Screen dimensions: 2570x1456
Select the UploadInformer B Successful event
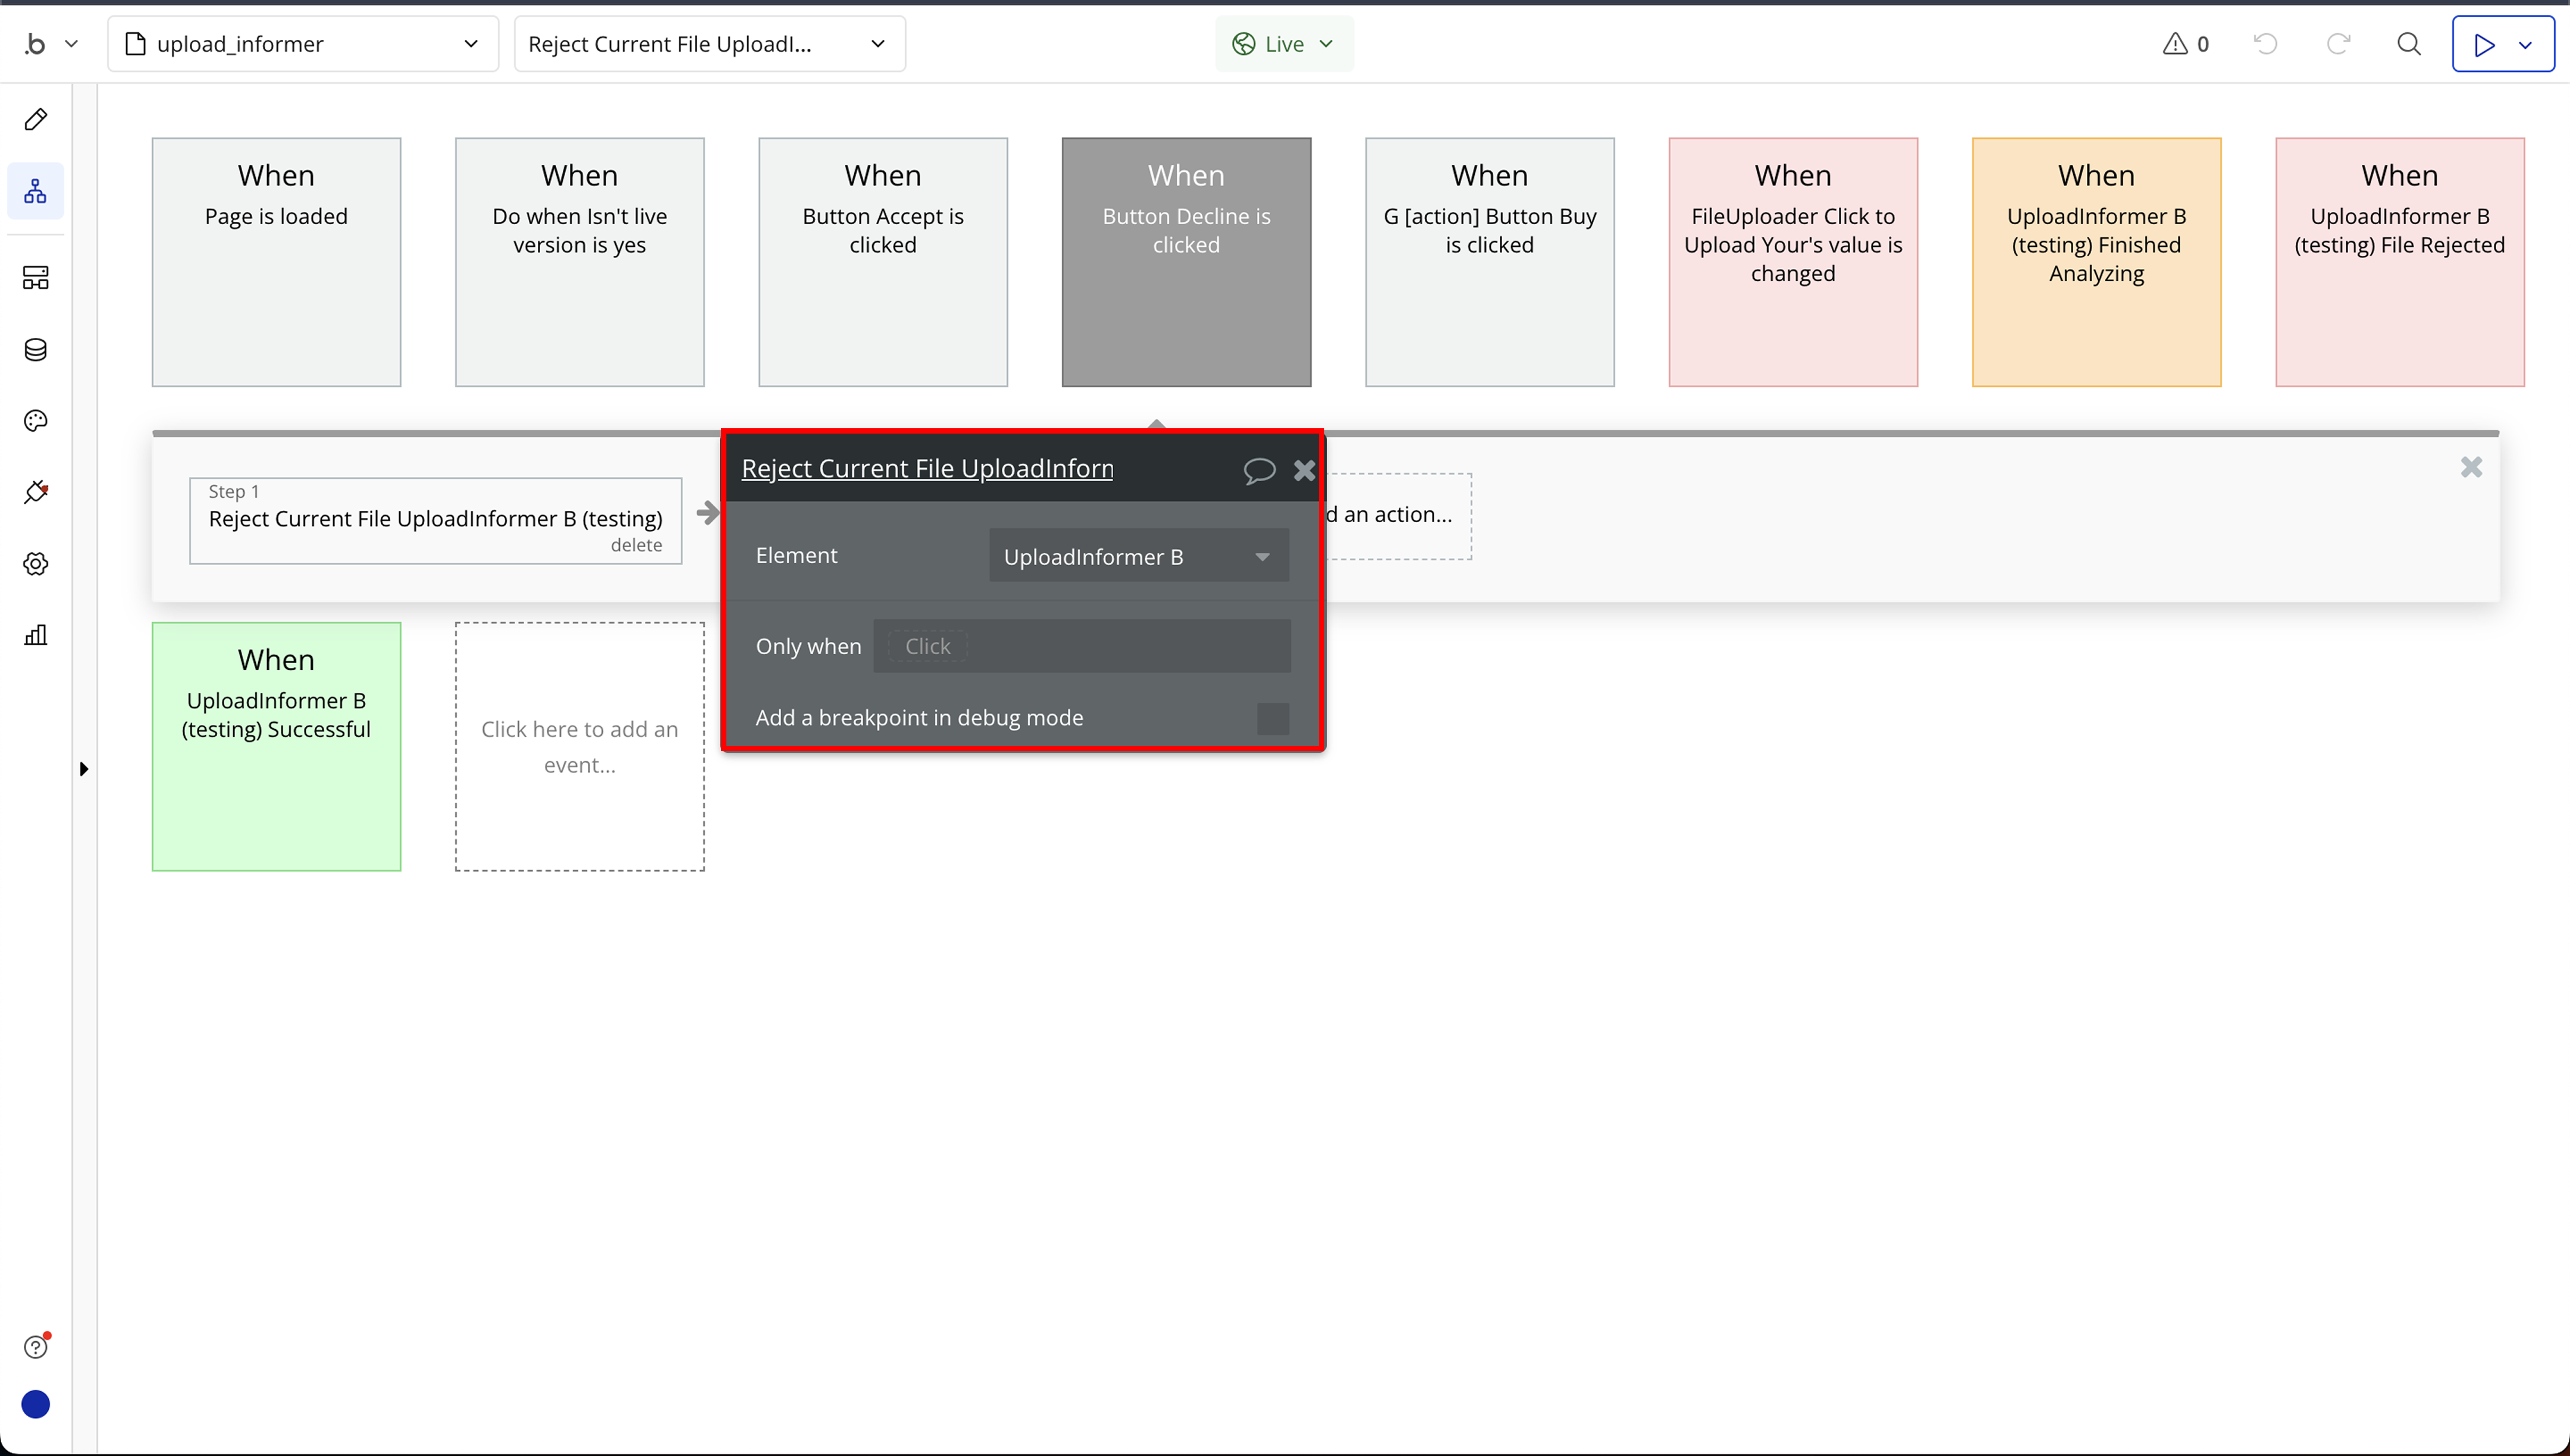pyautogui.click(x=276, y=746)
